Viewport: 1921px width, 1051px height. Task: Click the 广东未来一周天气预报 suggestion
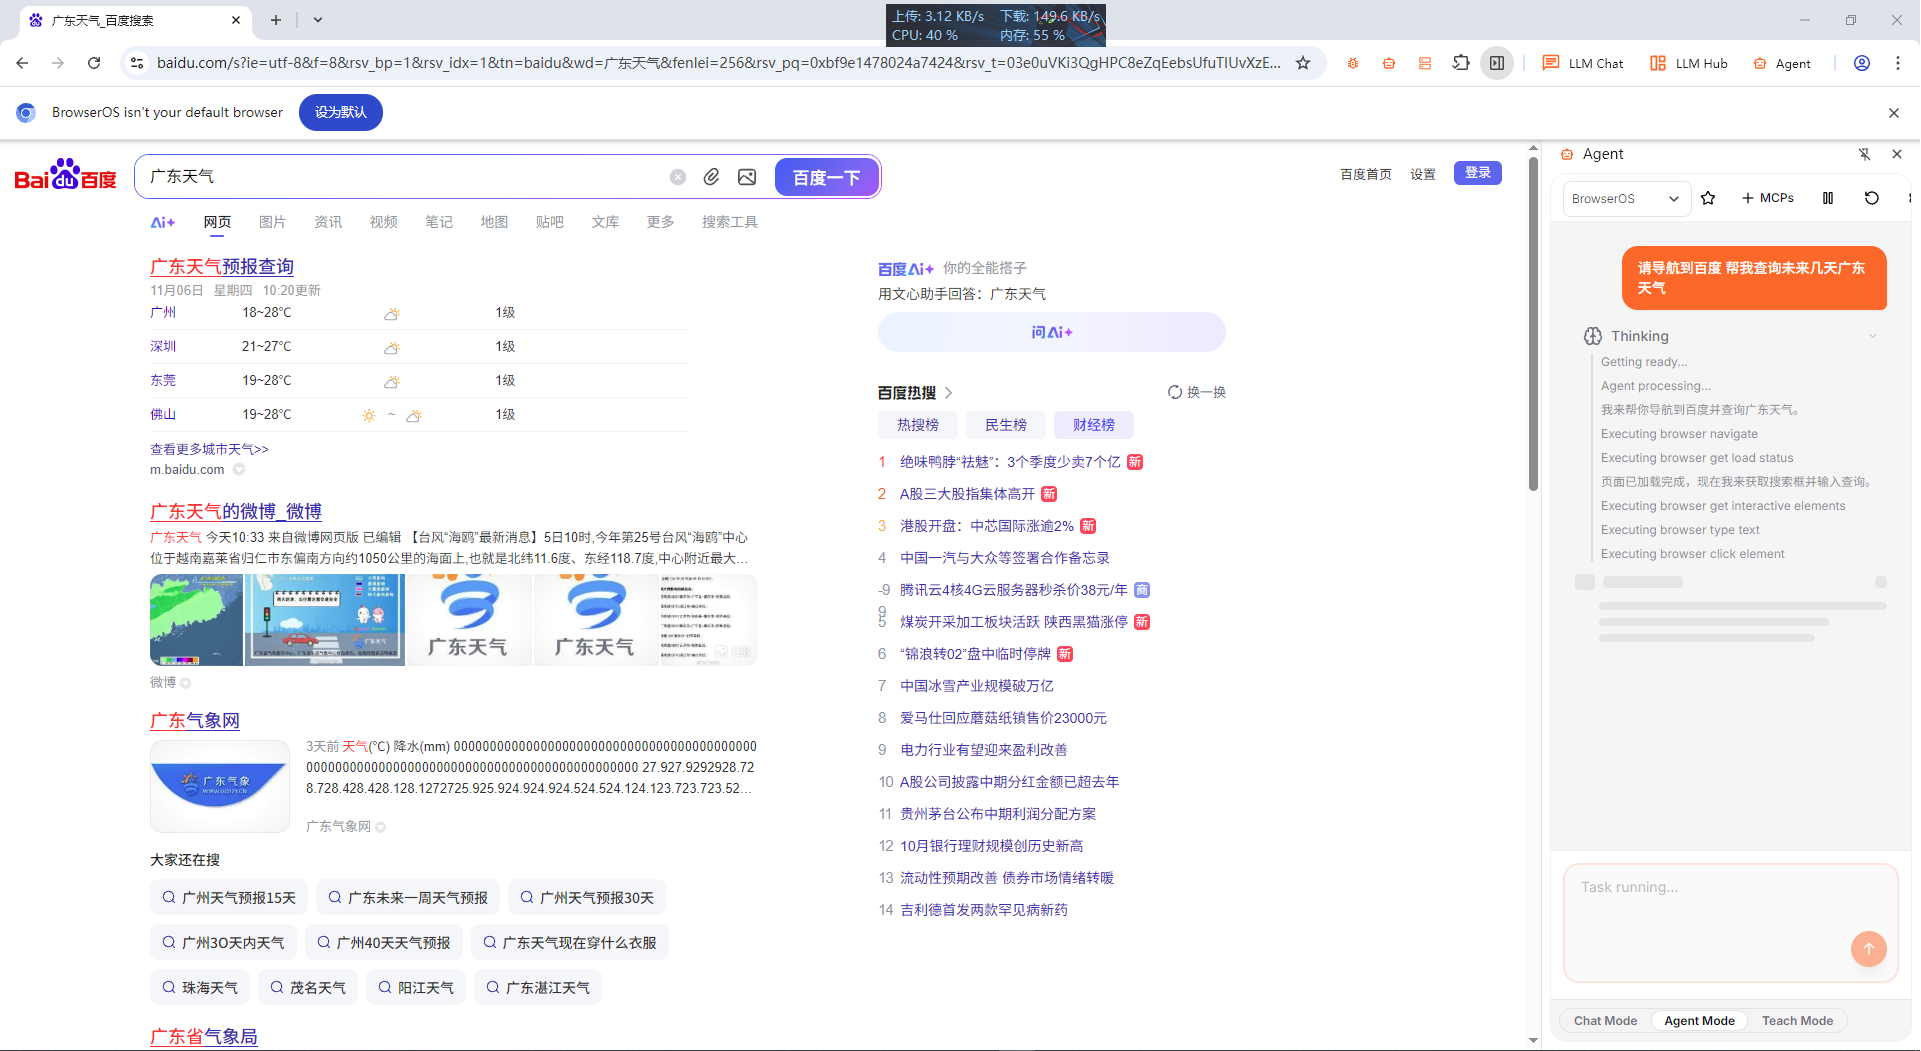click(407, 898)
